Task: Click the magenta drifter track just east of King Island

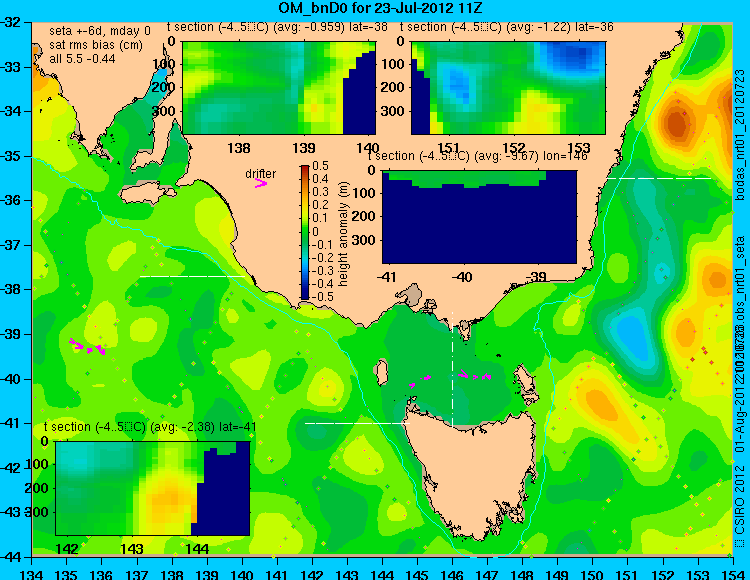Action: pos(420,382)
